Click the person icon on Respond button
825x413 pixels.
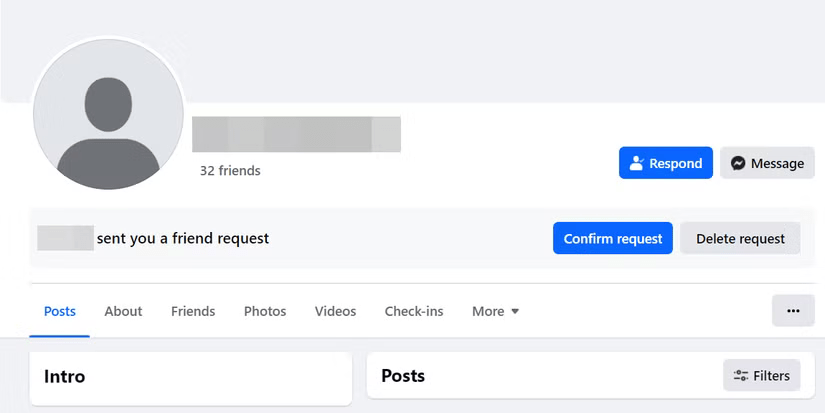636,163
